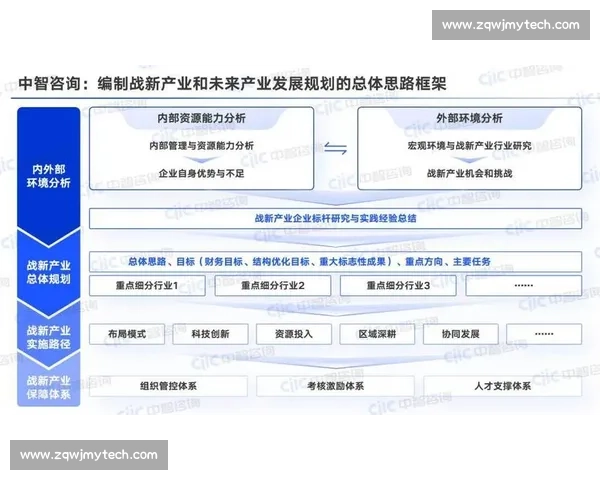Select the 内部资源能力分析 heading
Viewport: 600px width, 480px height.
pos(201,118)
